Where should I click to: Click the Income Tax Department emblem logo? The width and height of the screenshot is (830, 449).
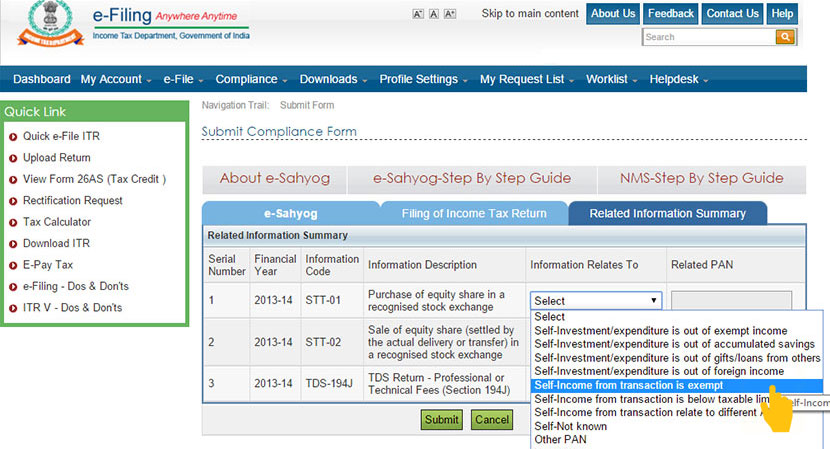[50, 23]
